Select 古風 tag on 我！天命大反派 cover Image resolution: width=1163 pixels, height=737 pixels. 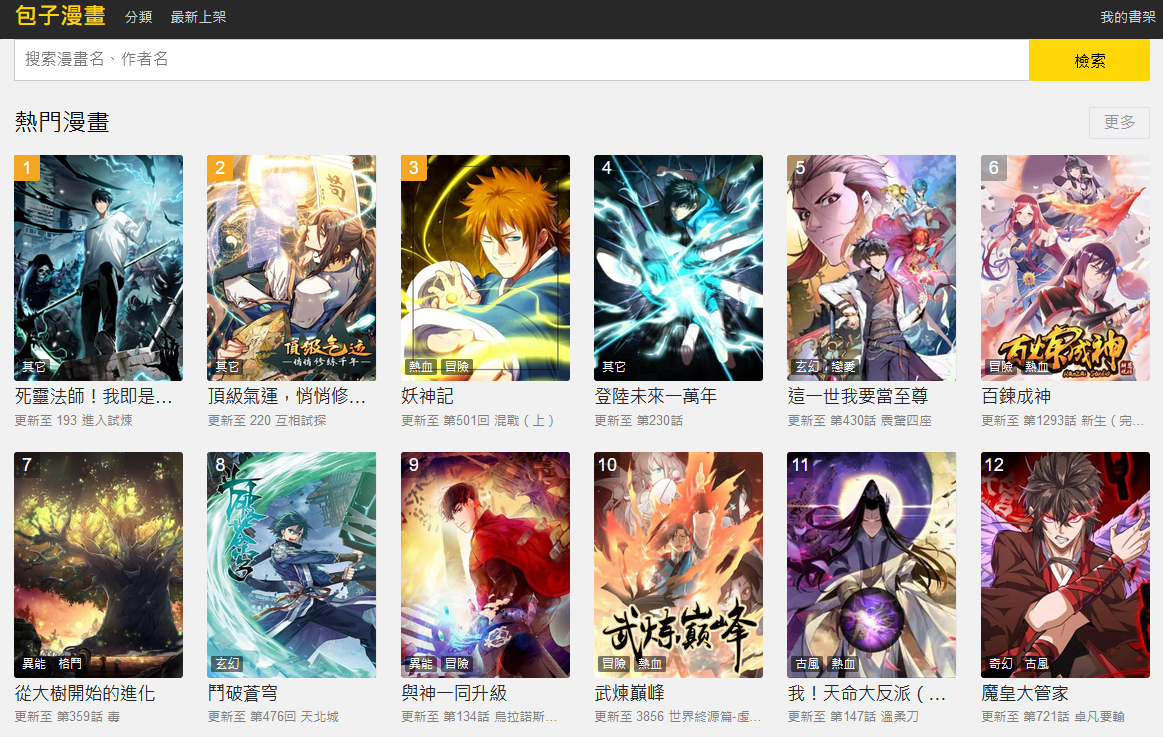[807, 664]
